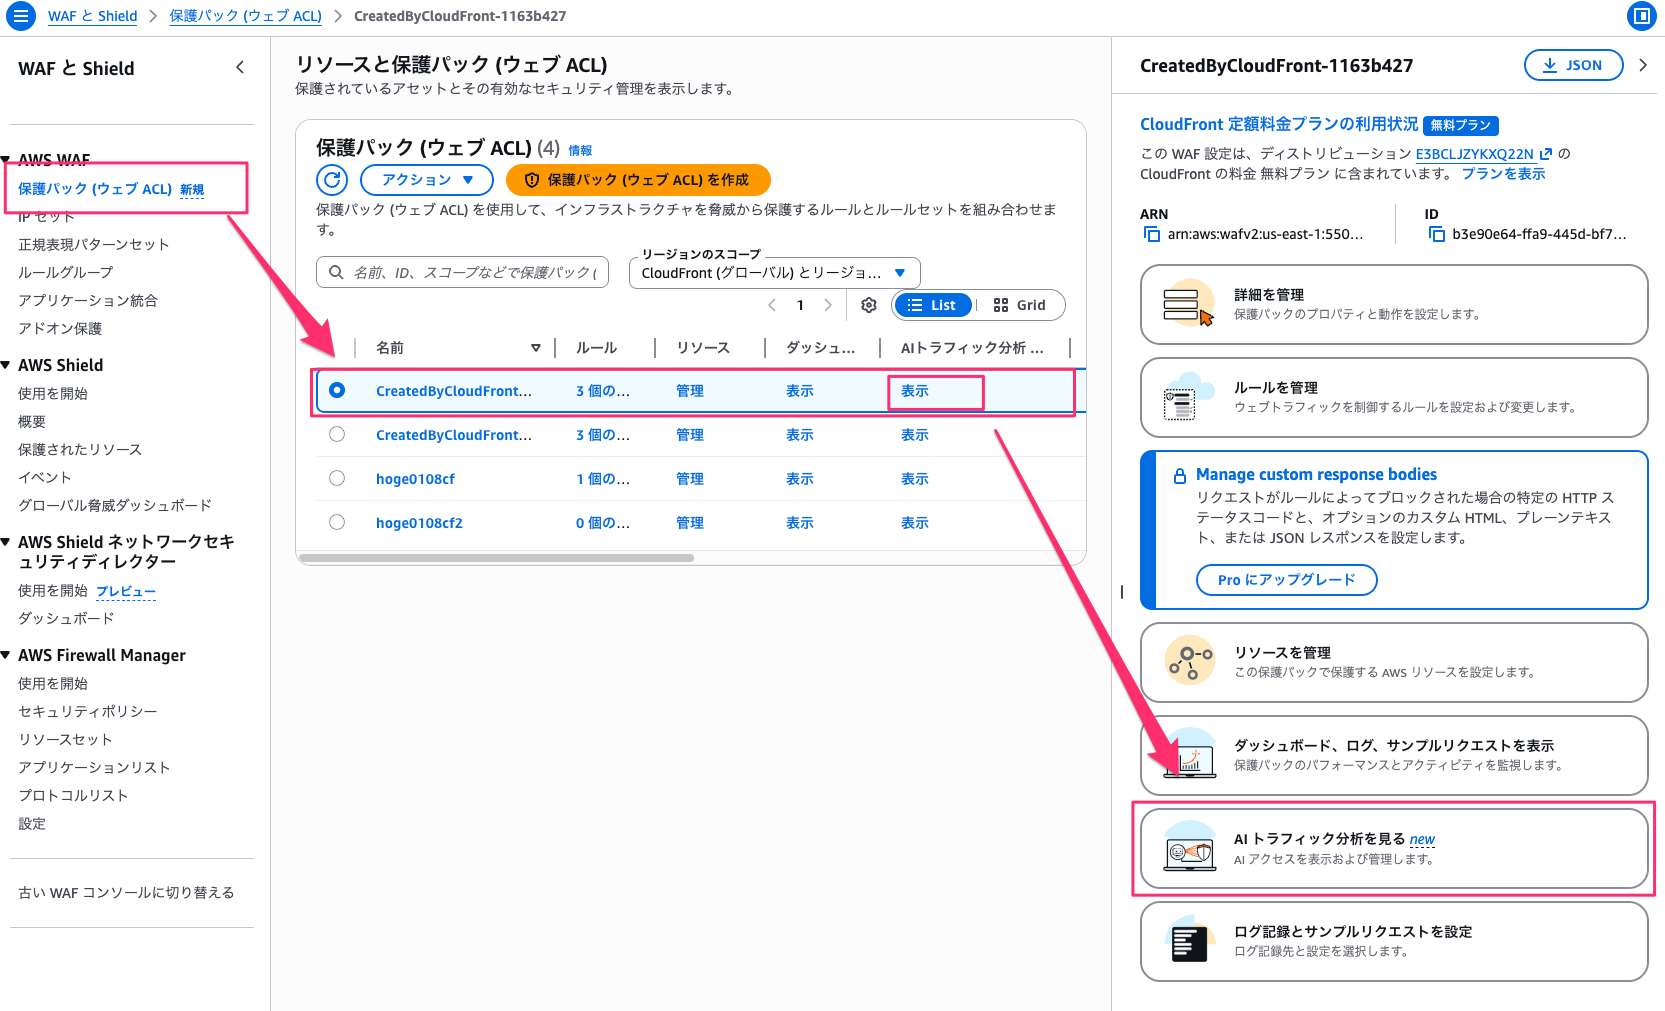1665x1011 pixels.
Task: Open アプリケーション統合 in sidebar
Action: (x=88, y=300)
